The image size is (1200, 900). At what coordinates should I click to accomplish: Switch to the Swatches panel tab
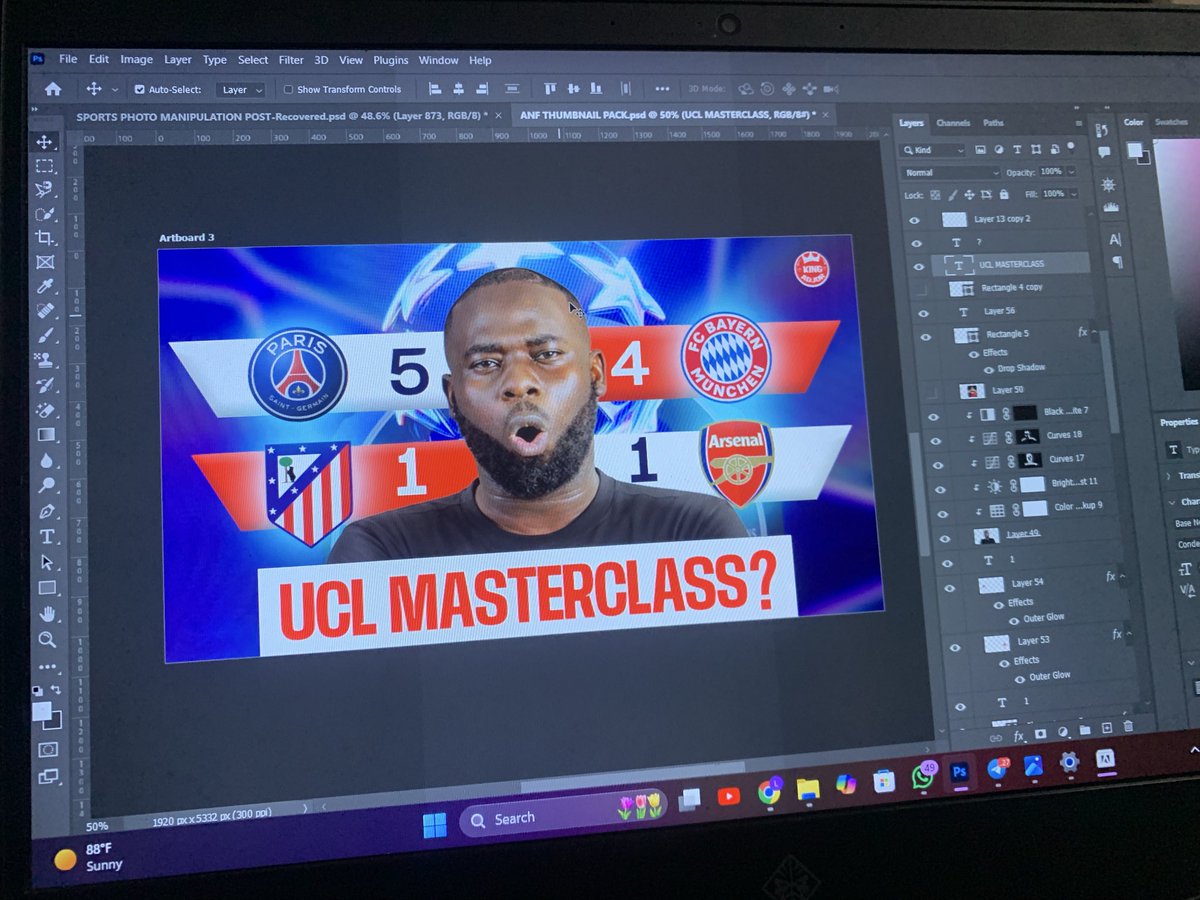(x=1171, y=122)
